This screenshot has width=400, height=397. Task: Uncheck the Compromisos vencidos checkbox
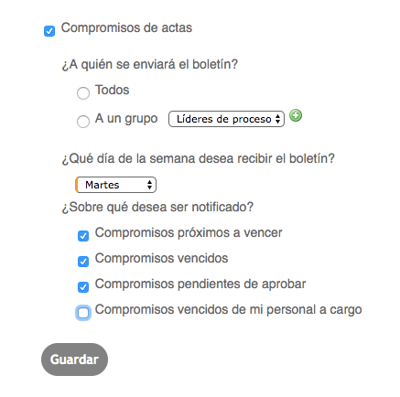click(83, 261)
